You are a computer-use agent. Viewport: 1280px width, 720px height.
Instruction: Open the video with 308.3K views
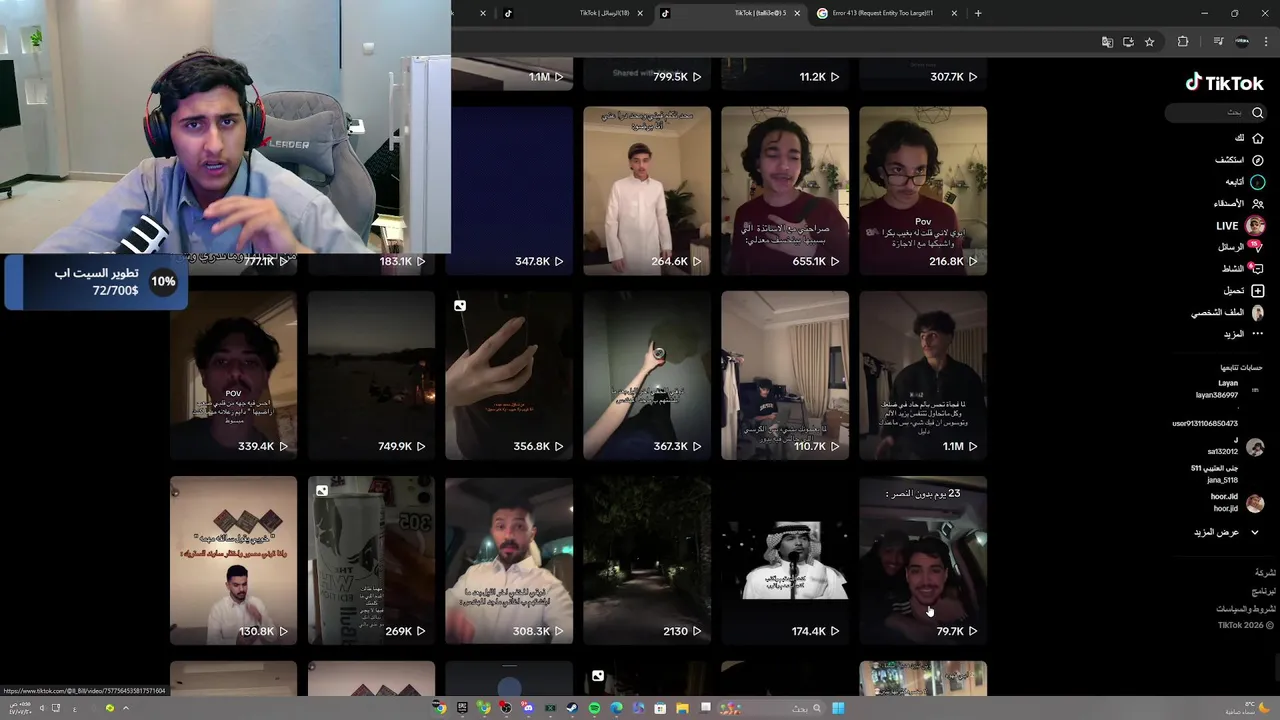click(x=509, y=560)
